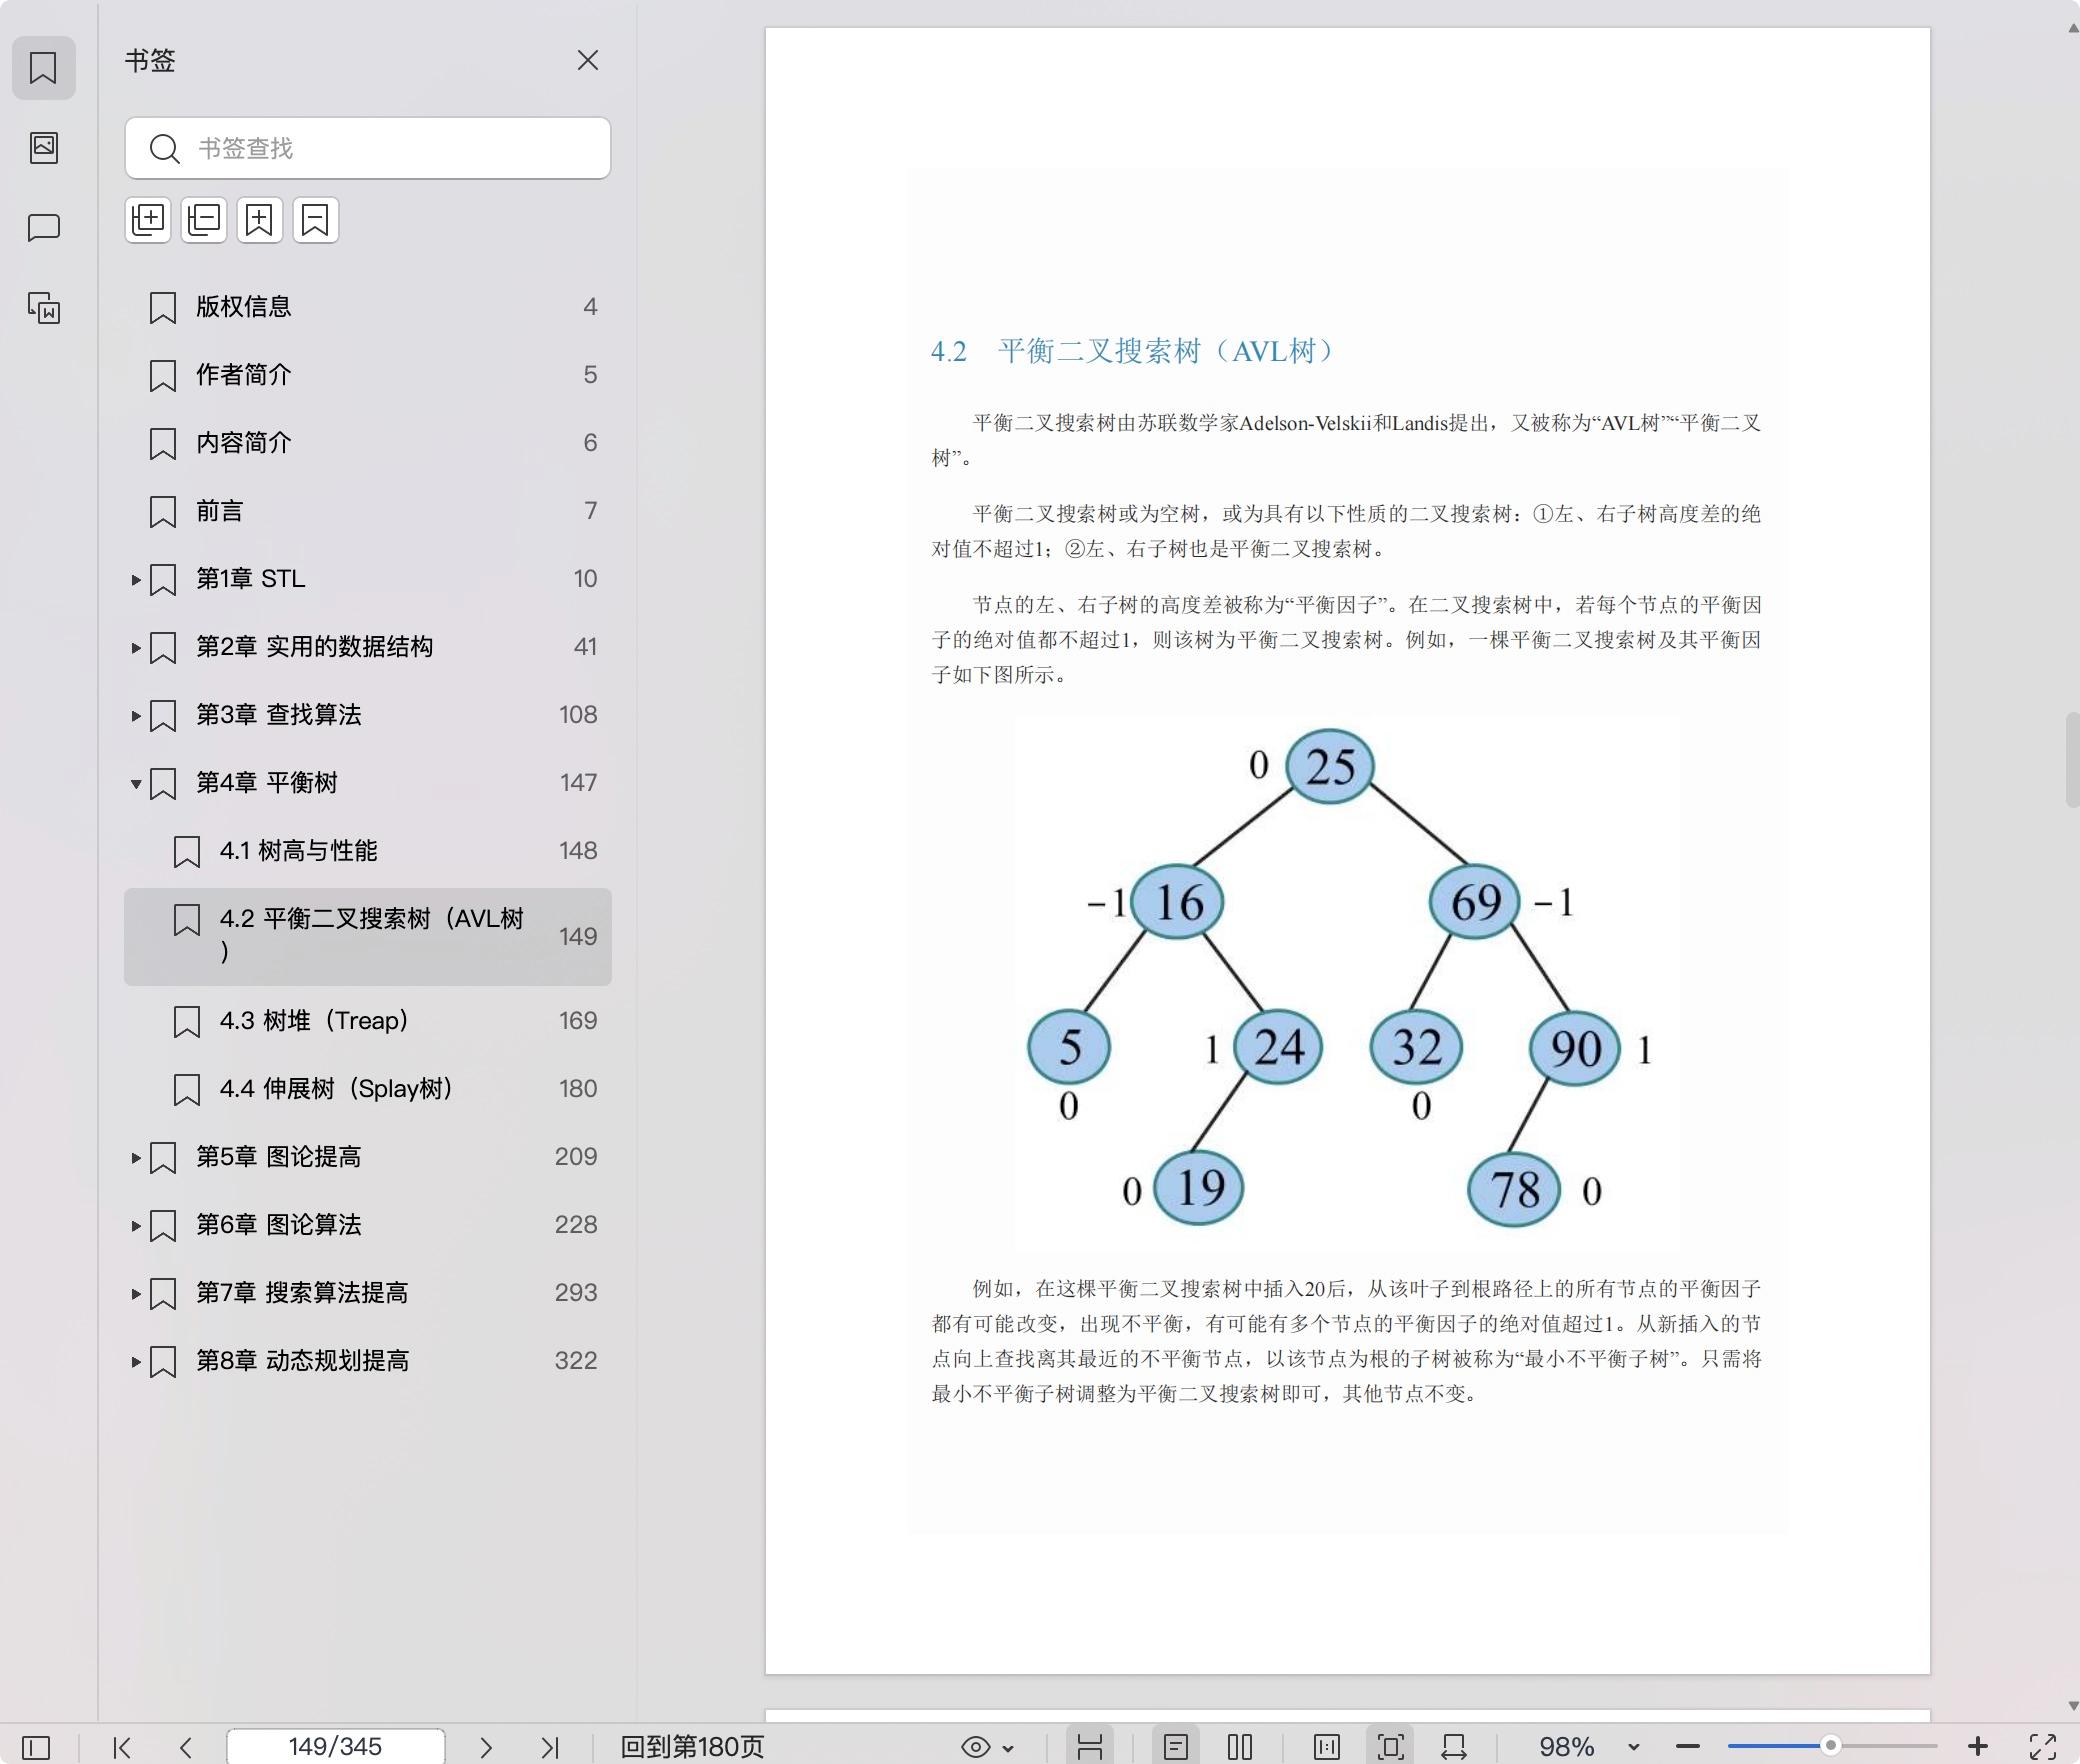Enter fullscreen mode from status bar
The height and width of the screenshot is (1764, 2080).
coord(2042,1747)
